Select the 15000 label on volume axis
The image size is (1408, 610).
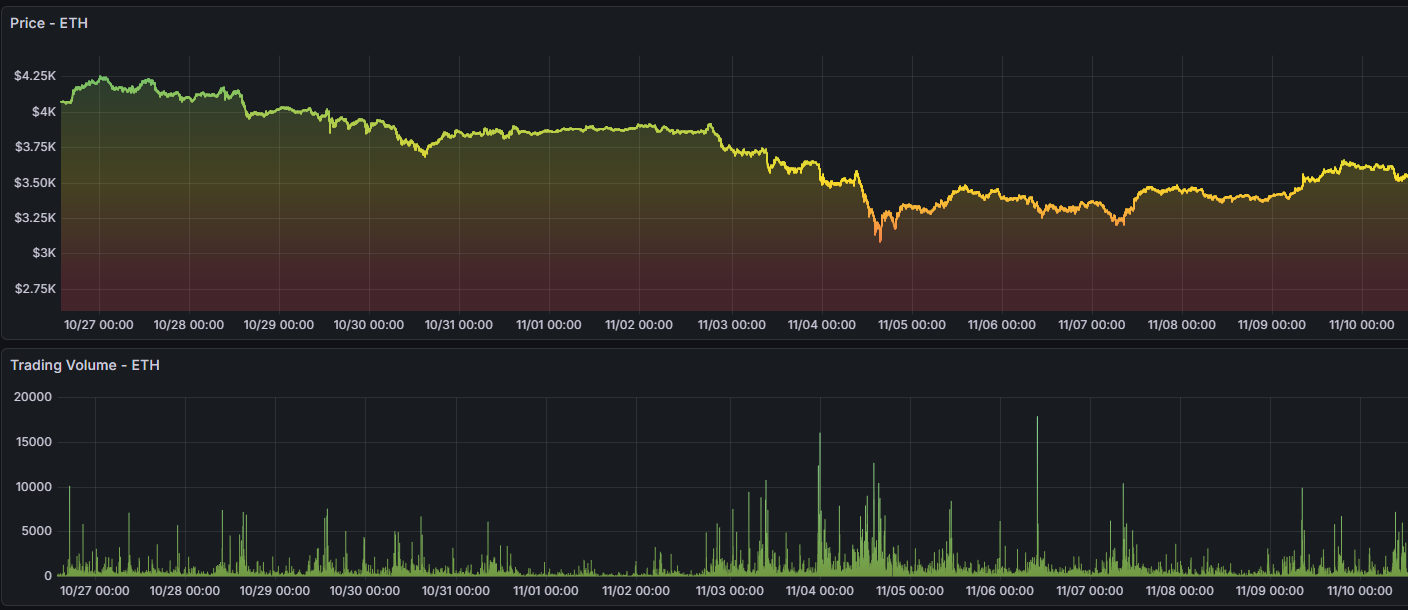[33, 442]
